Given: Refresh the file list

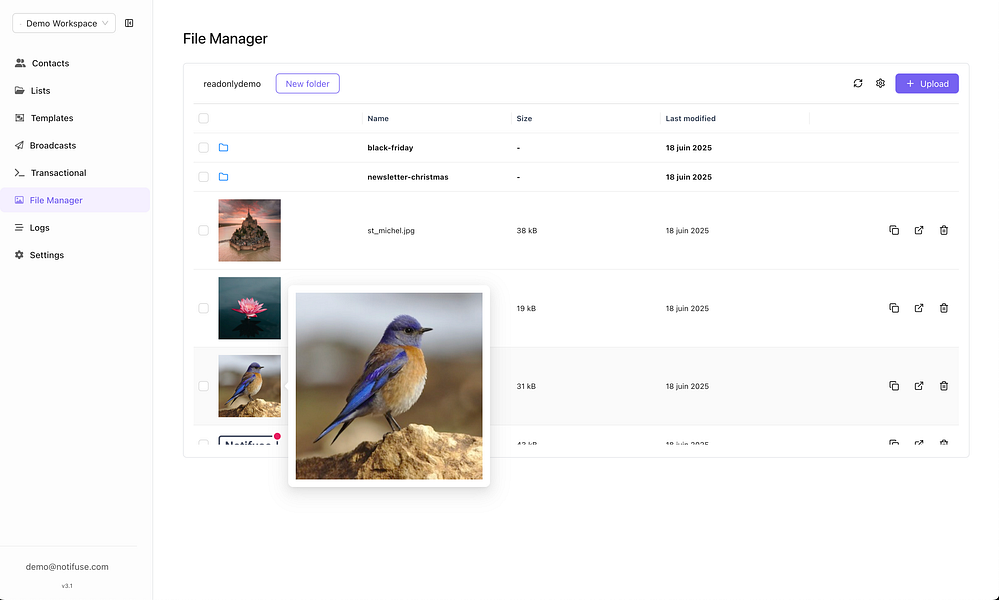Looking at the screenshot, I should pyautogui.click(x=858, y=83).
